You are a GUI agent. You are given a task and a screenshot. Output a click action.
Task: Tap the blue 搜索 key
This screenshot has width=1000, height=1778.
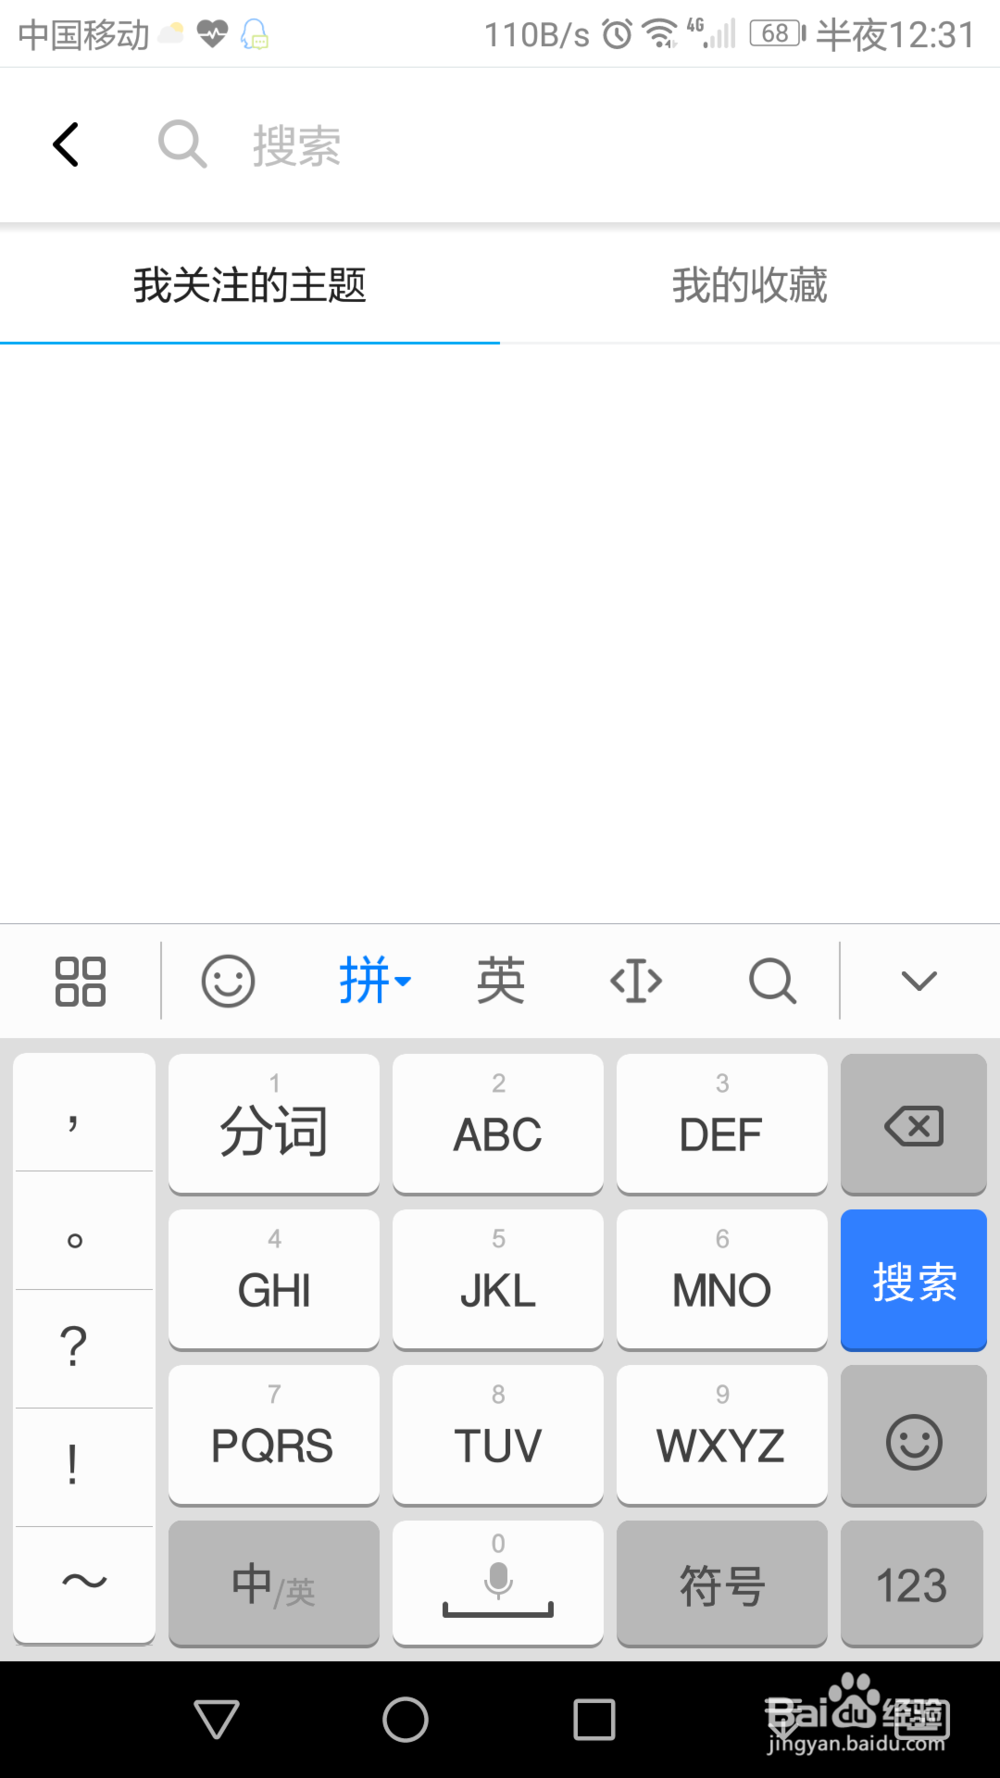click(x=914, y=1280)
